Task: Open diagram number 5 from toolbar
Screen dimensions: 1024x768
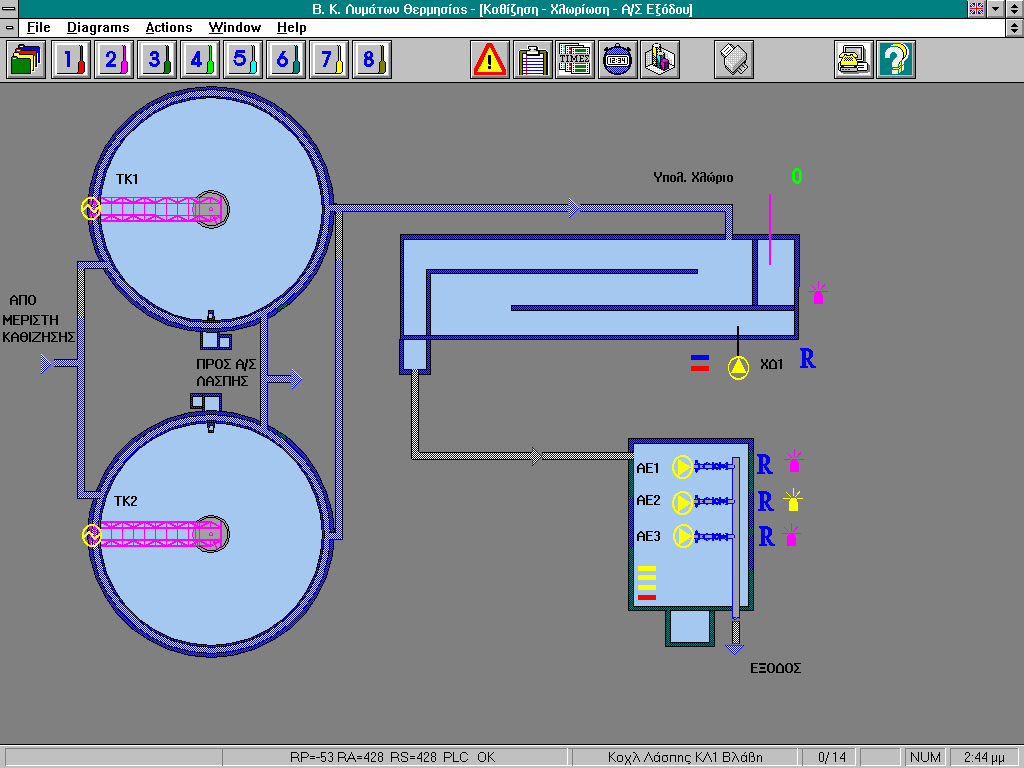Action: [242, 60]
